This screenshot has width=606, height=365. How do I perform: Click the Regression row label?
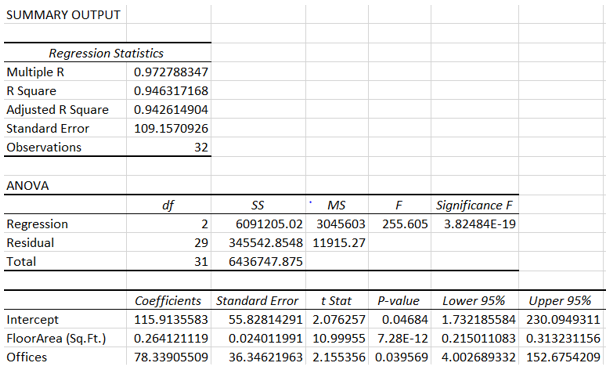(x=37, y=224)
